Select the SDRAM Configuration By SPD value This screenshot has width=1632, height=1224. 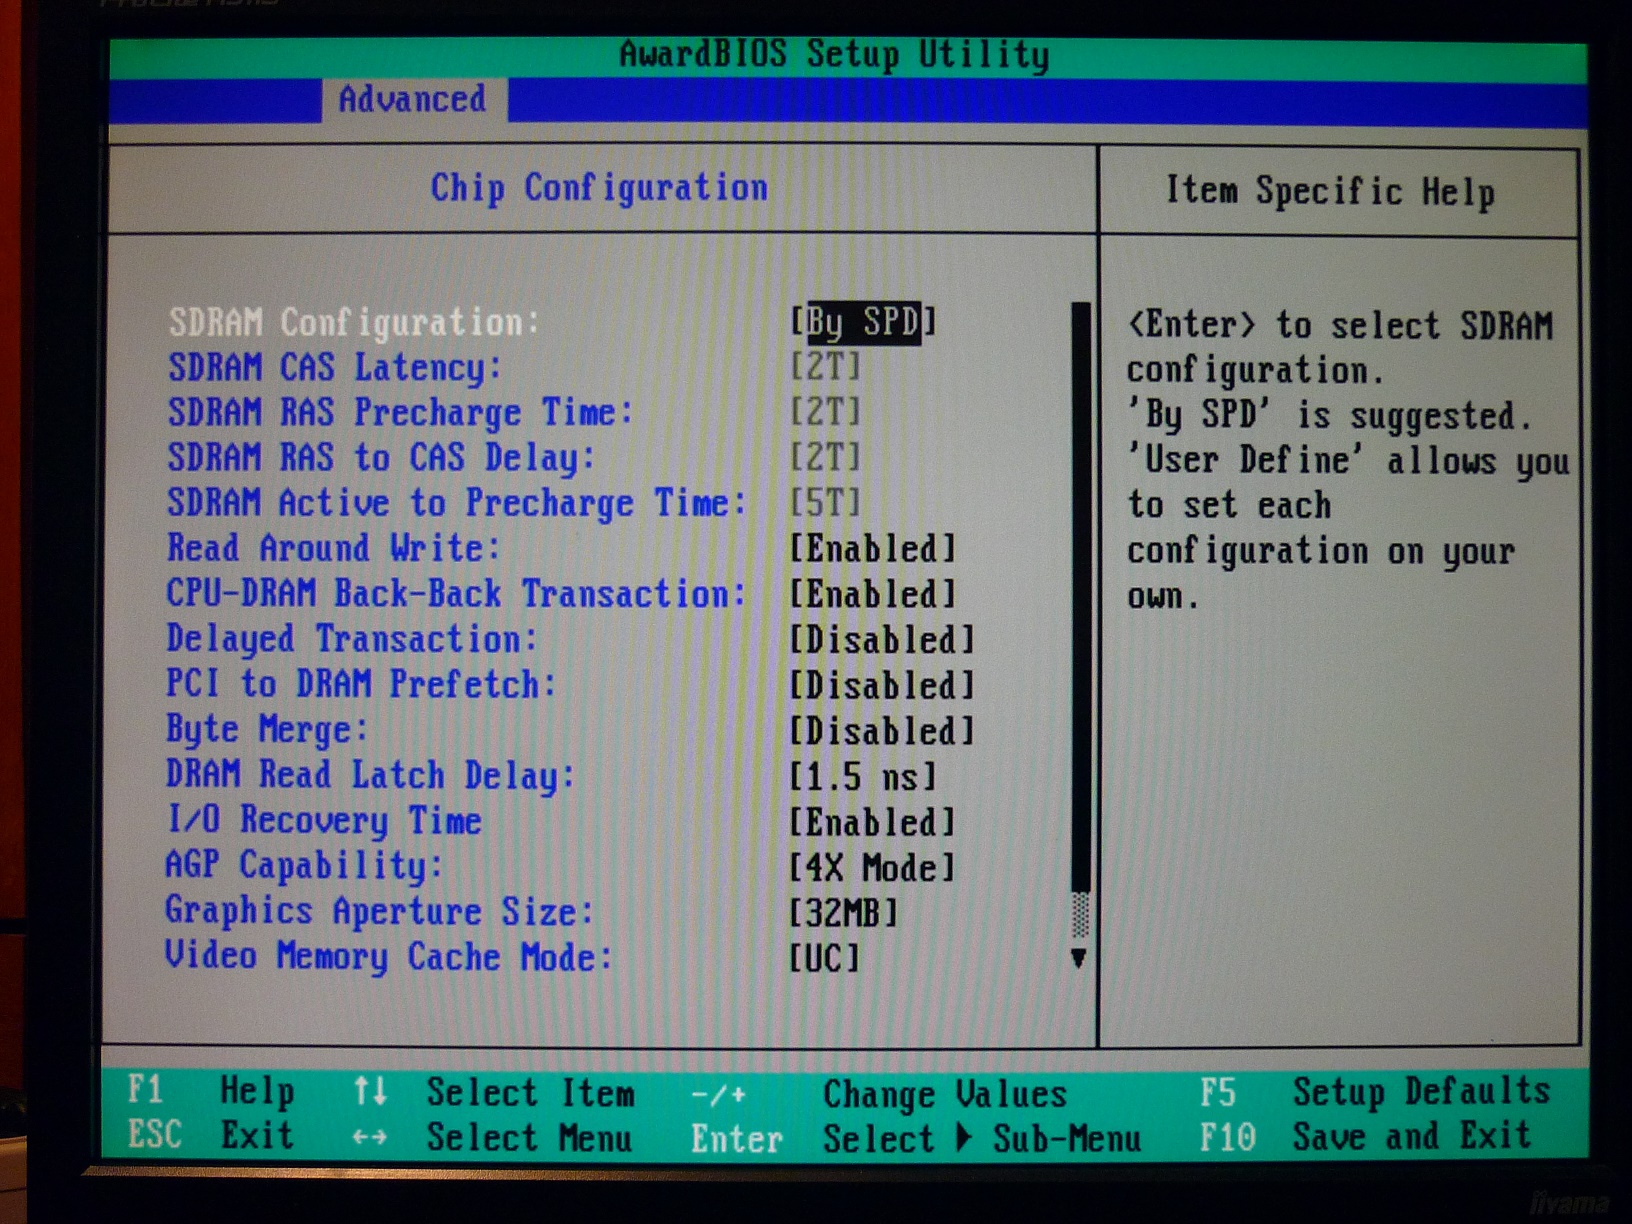coord(863,322)
